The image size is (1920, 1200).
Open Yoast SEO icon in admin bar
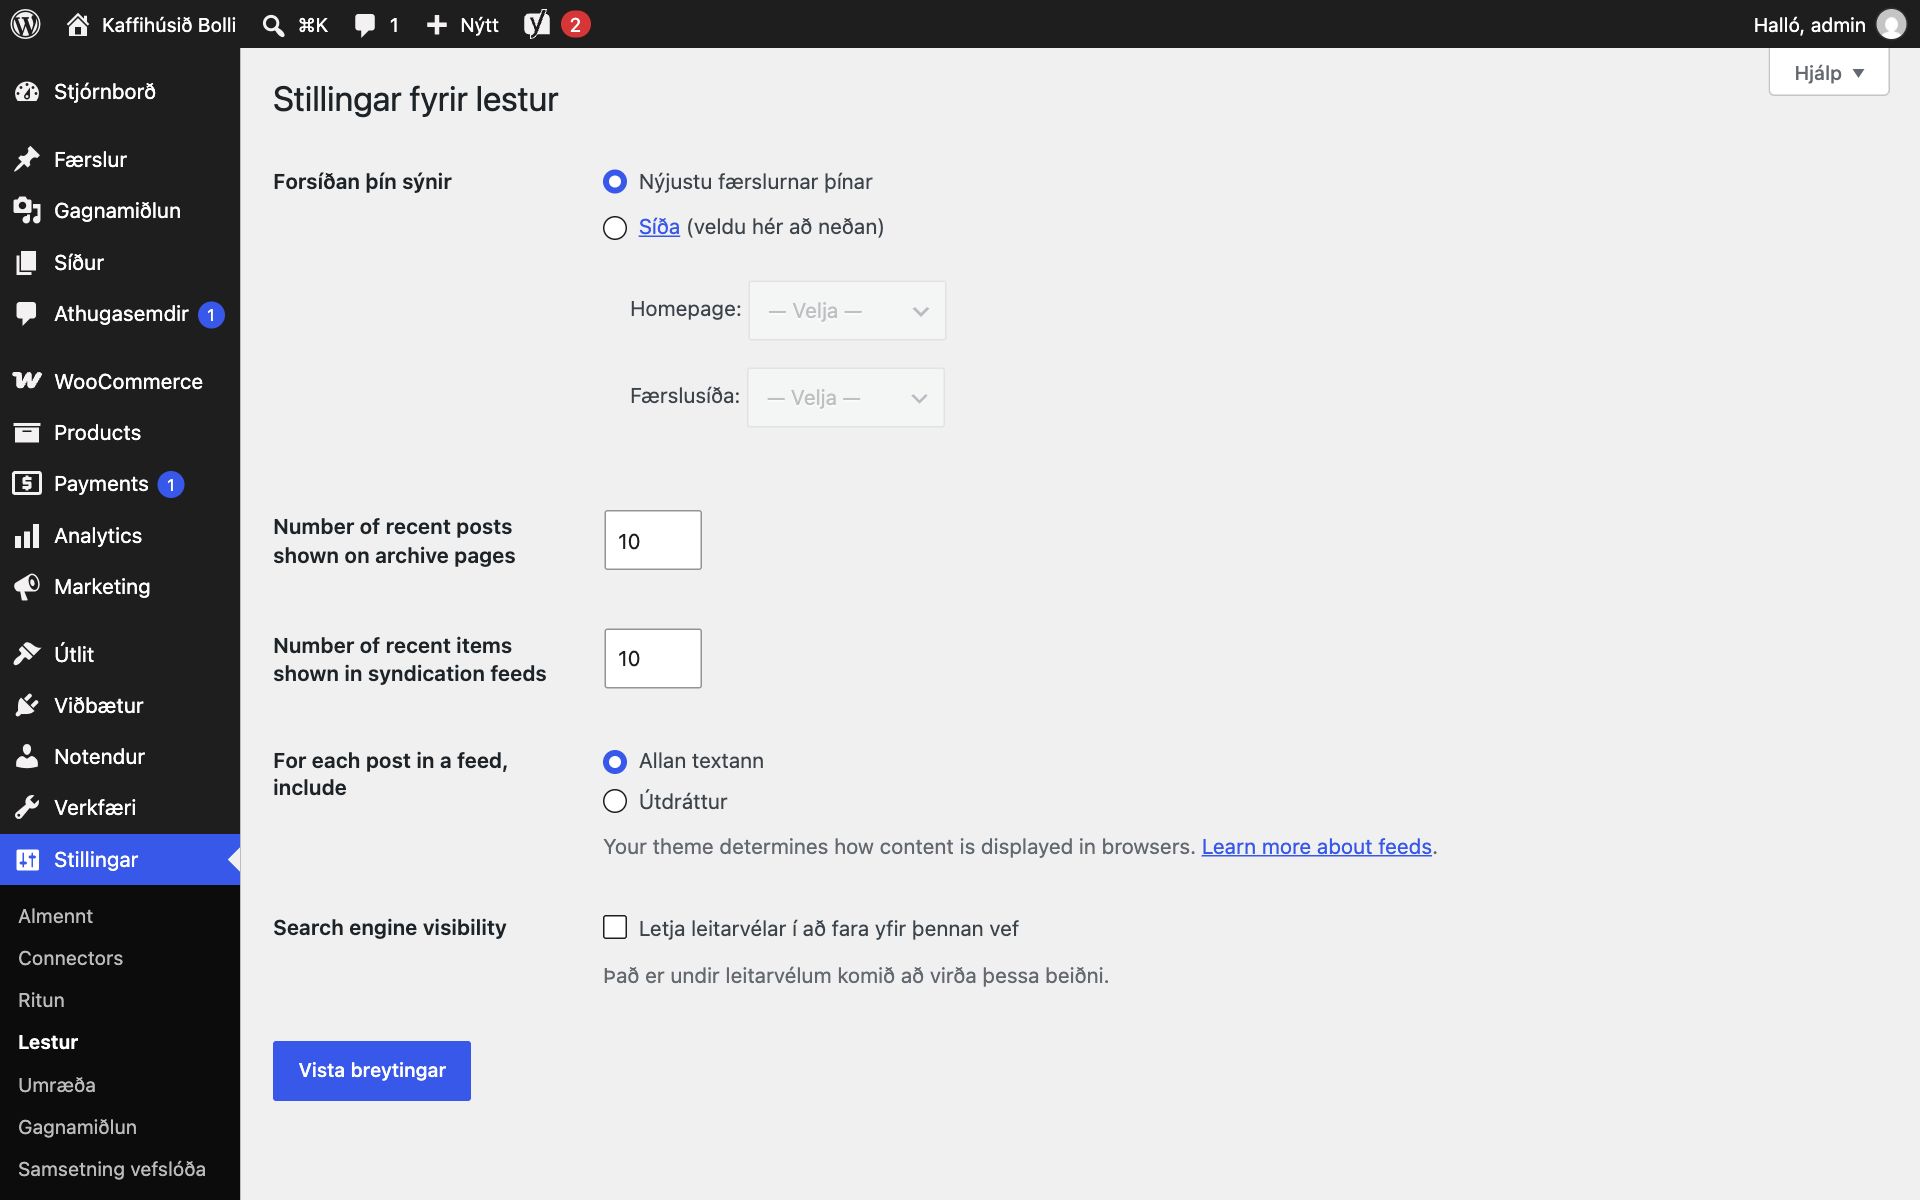537,24
